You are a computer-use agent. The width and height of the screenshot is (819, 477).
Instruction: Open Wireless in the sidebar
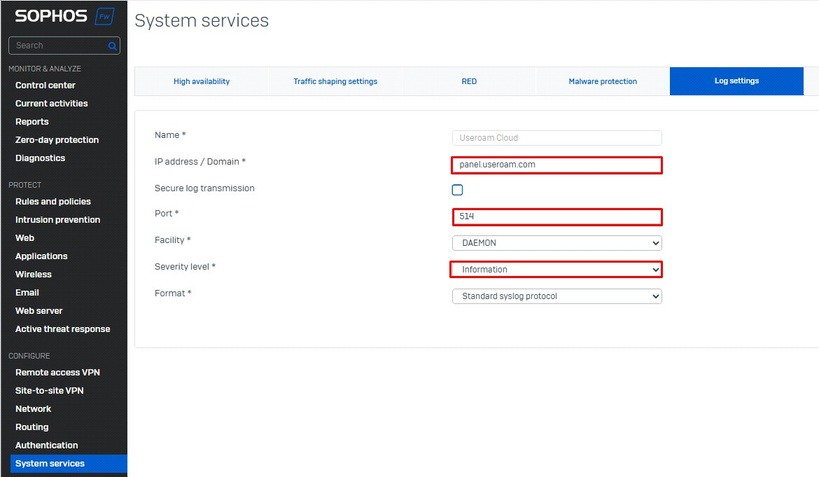33,275
